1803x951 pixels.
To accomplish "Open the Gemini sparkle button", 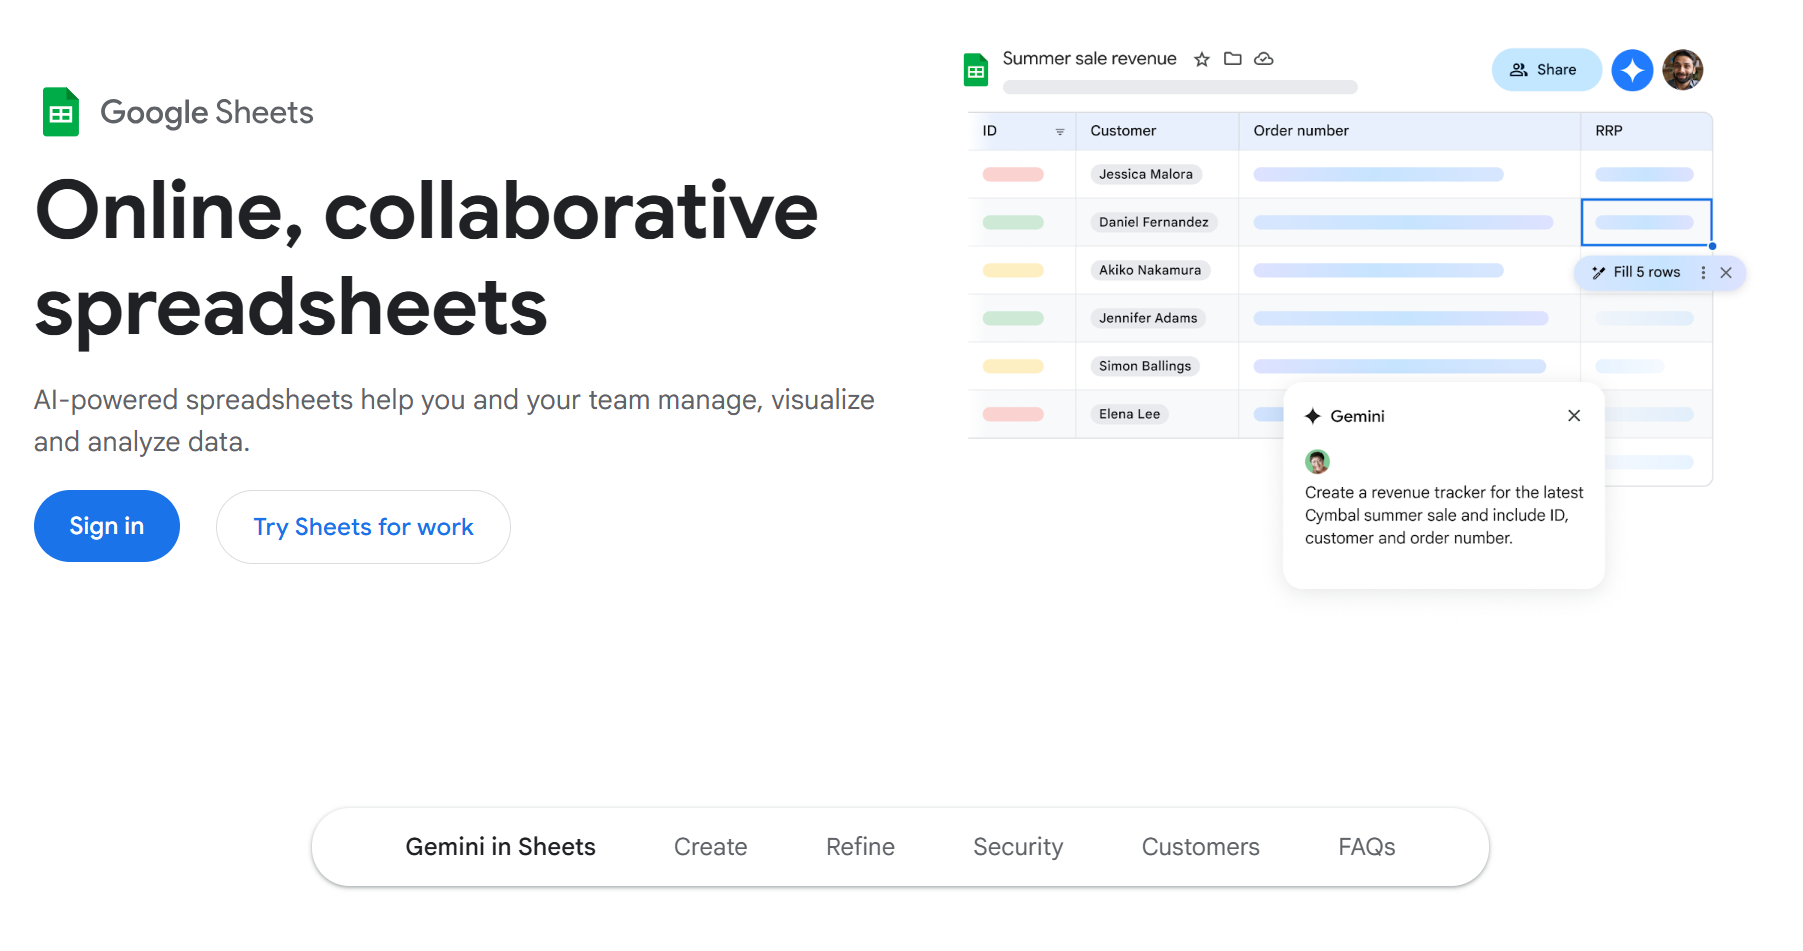I will [x=1632, y=70].
